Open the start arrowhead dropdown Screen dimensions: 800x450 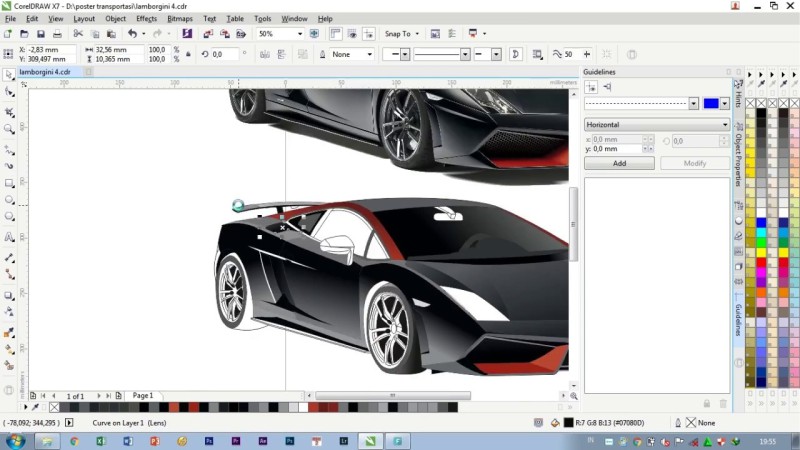(x=405, y=54)
